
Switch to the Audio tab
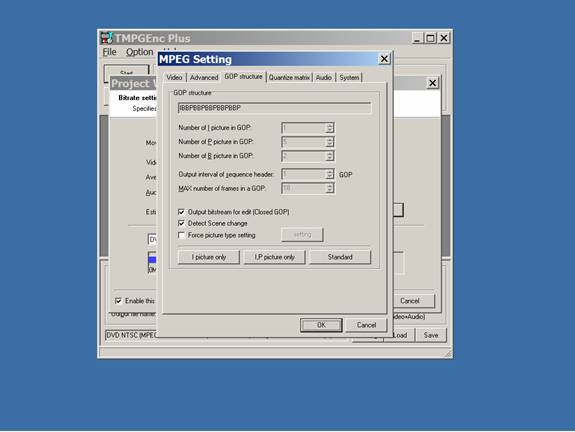[324, 77]
